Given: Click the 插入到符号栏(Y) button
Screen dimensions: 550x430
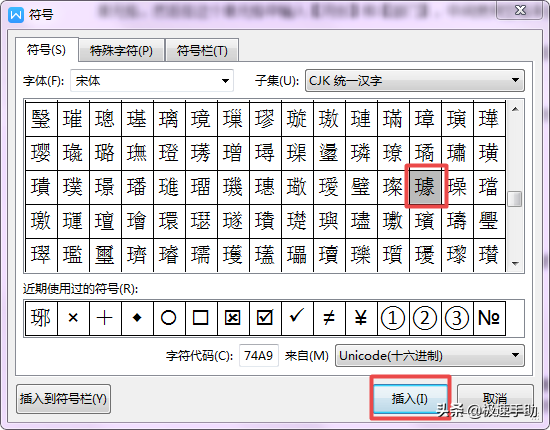Looking at the screenshot, I should click(63, 399).
